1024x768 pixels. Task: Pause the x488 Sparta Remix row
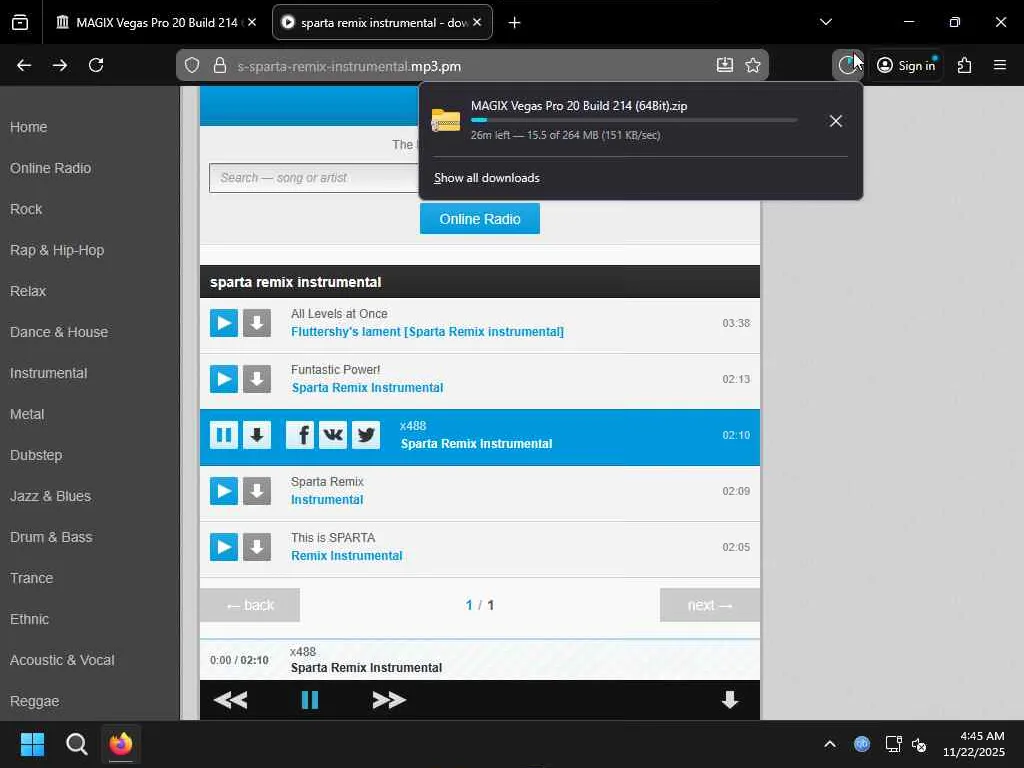click(223, 435)
